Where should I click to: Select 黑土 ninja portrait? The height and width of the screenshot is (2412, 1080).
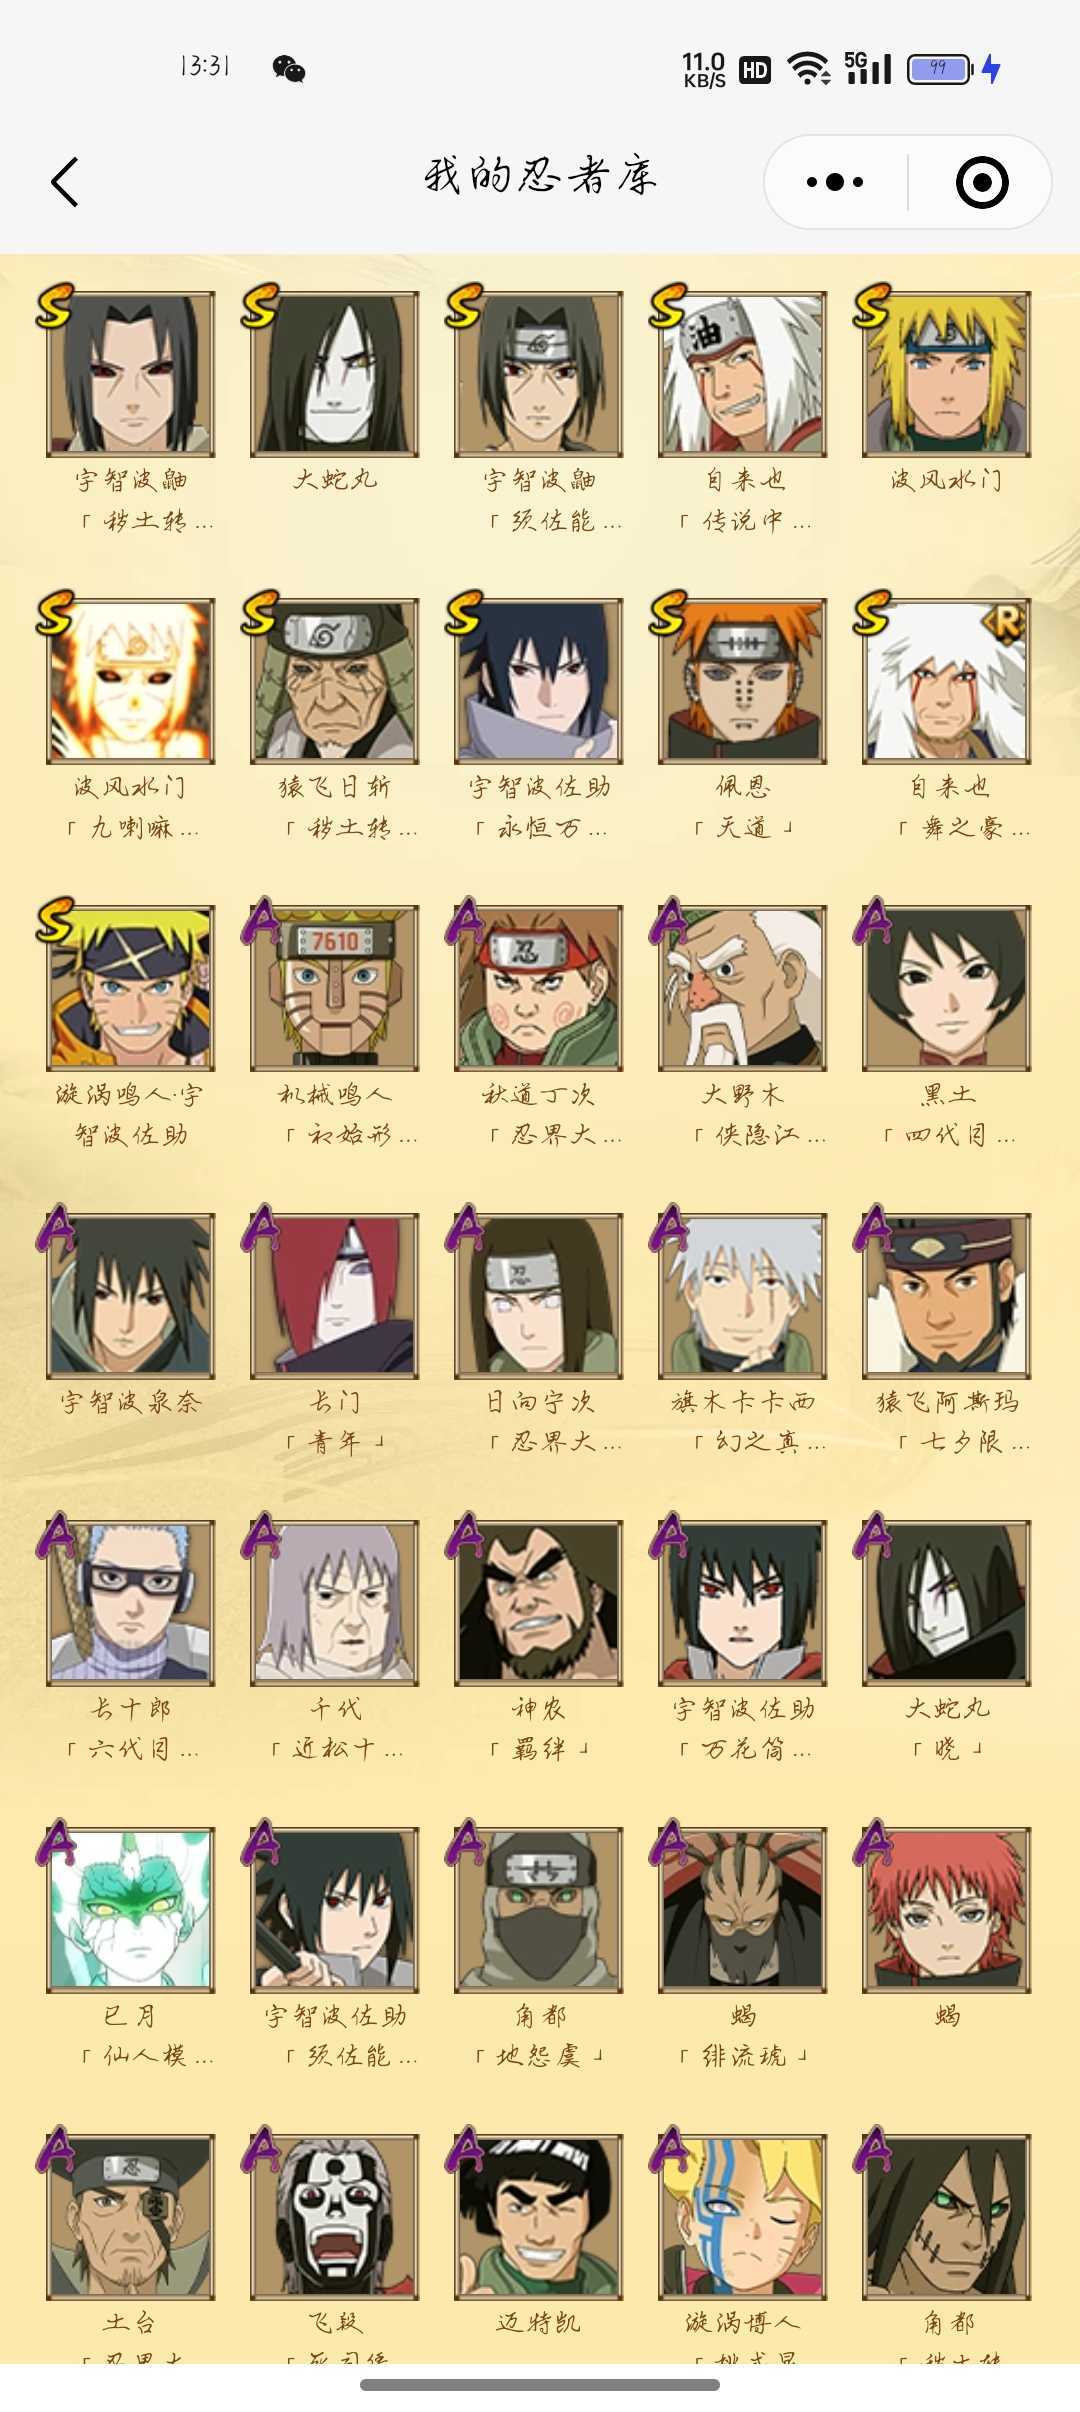946,988
